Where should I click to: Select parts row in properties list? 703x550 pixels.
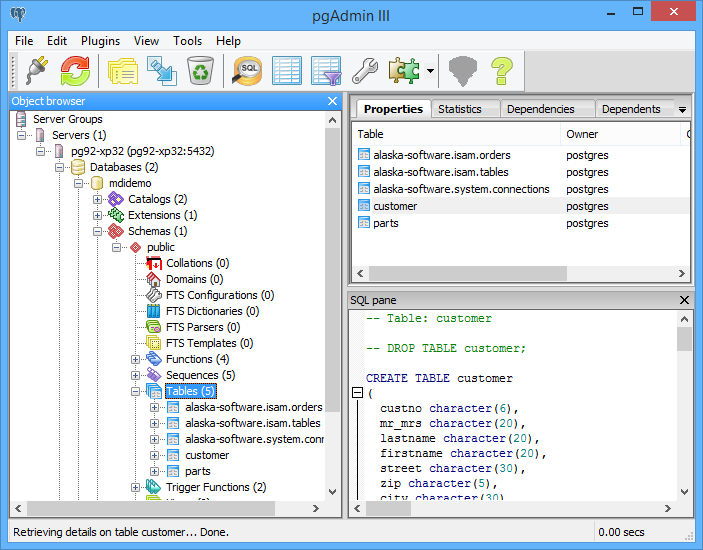tap(521, 223)
